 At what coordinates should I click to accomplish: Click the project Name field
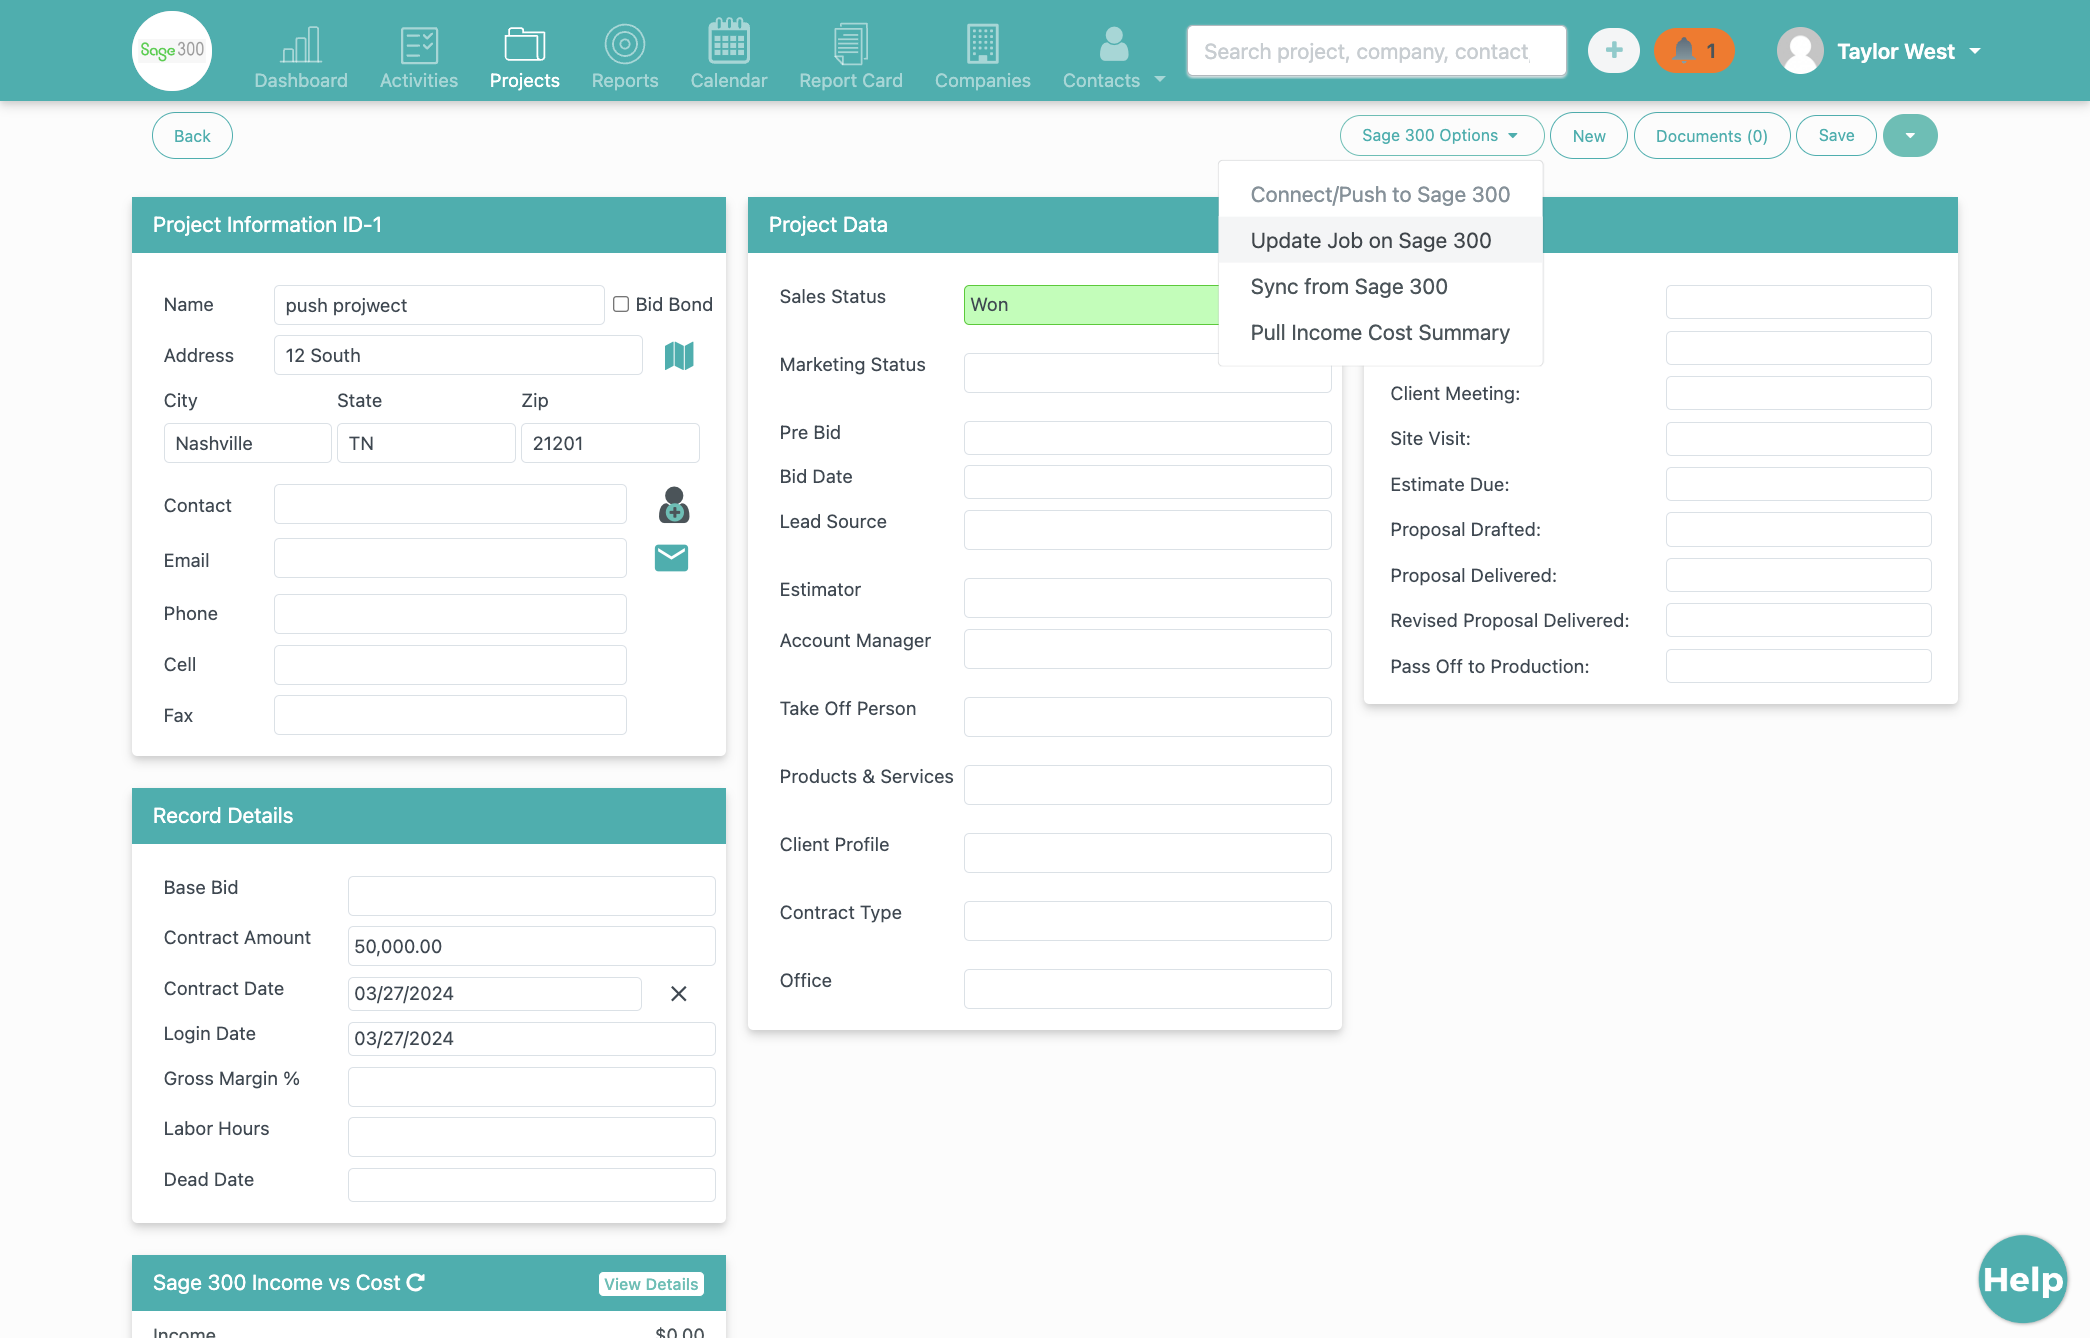click(x=439, y=305)
